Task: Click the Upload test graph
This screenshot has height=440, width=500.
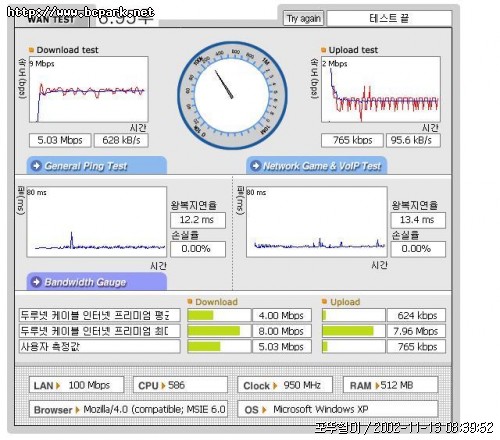Action: click(x=381, y=89)
